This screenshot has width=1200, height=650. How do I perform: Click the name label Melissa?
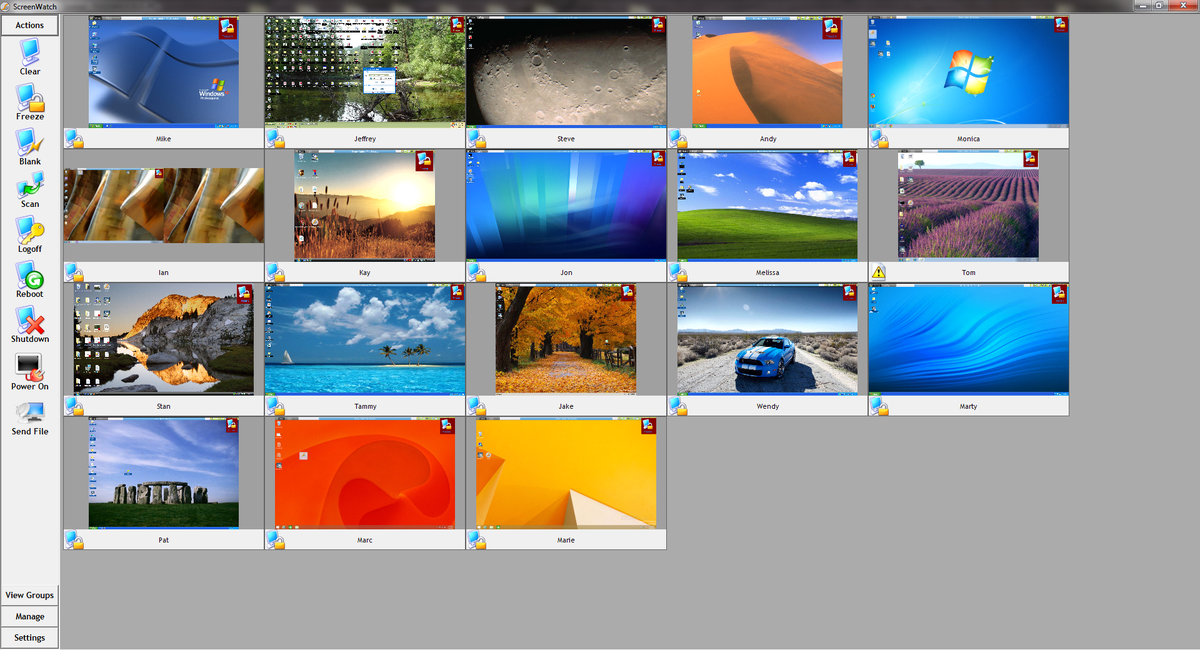[x=767, y=272]
